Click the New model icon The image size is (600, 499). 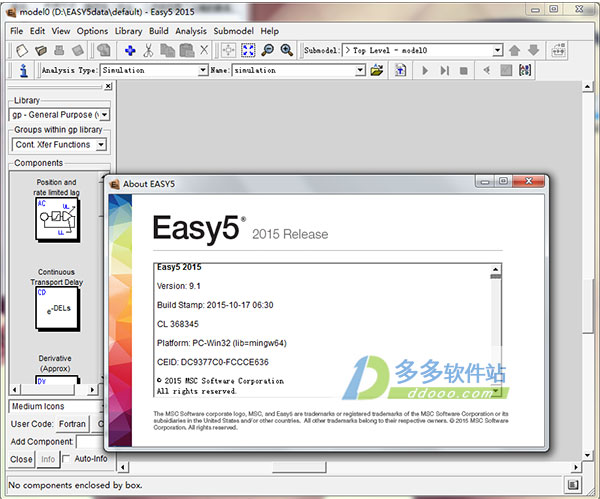pos(22,50)
